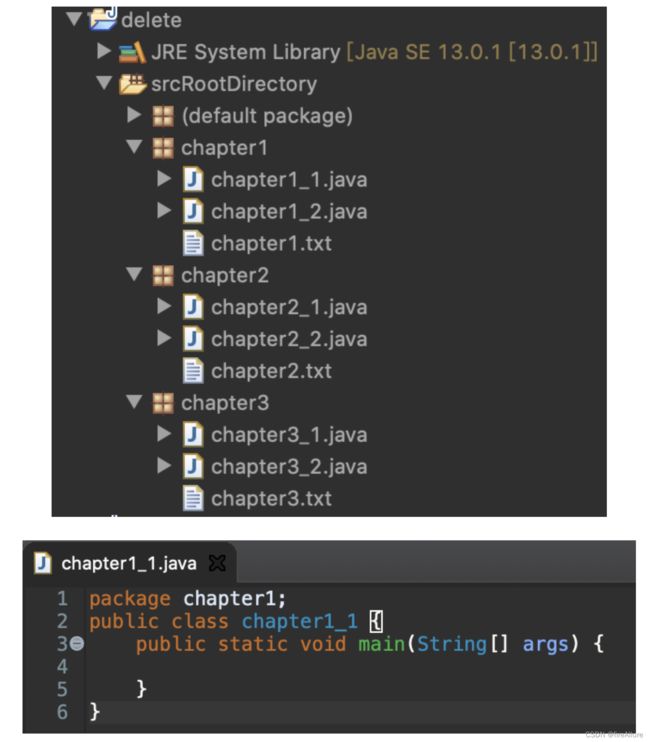
Task: Select chapter3.txt in the package tree
Action: (271, 499)
